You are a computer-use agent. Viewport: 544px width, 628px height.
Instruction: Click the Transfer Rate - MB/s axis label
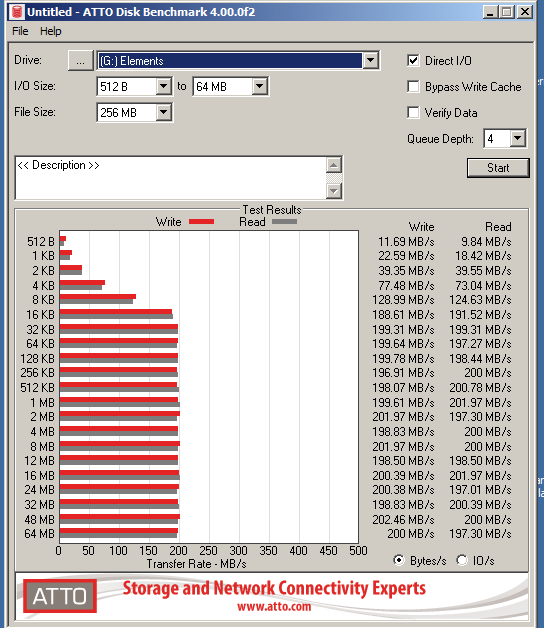pos(196,564)
